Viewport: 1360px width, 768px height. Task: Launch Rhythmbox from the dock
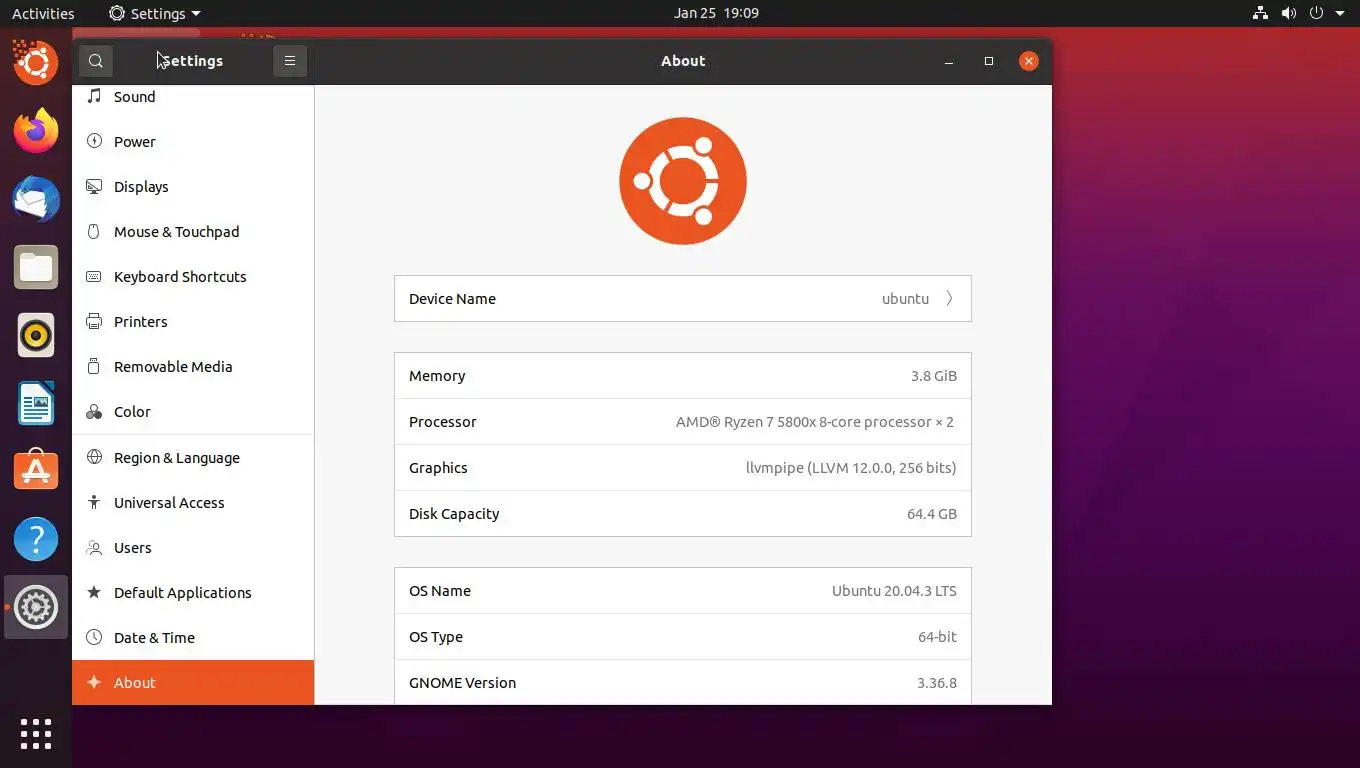point(36,335)
